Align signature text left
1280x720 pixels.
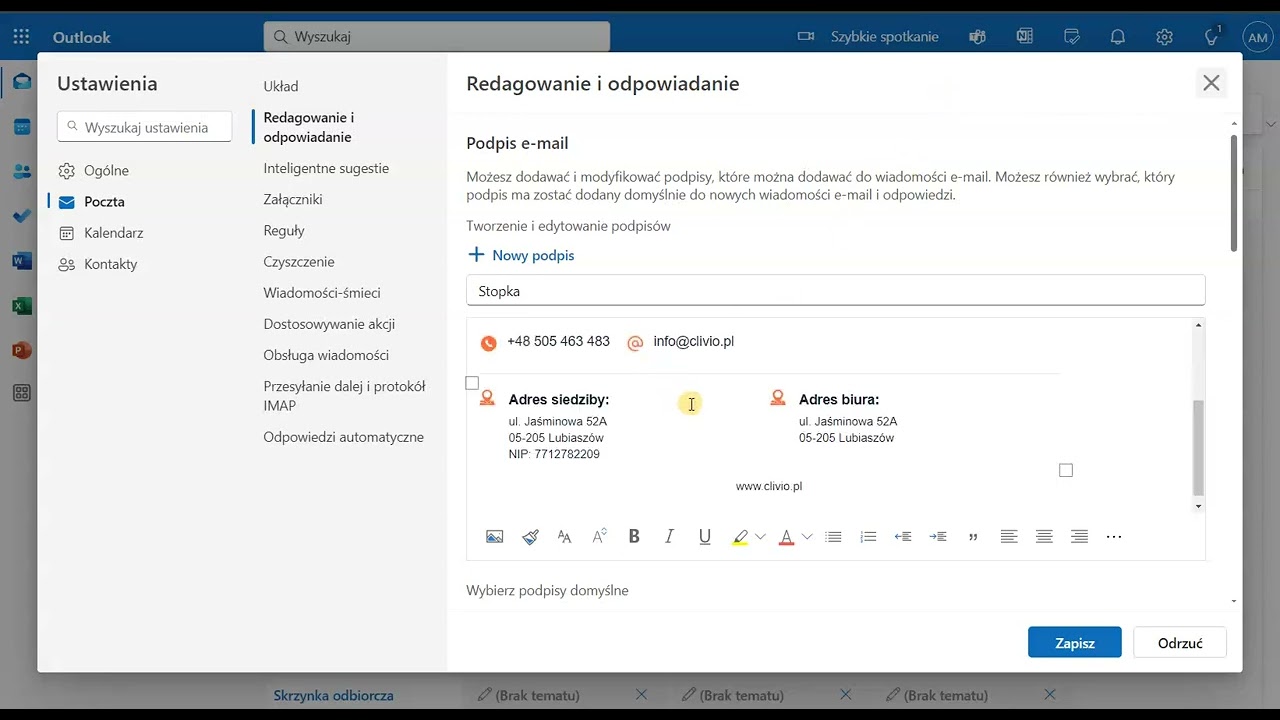point(1009,537)
